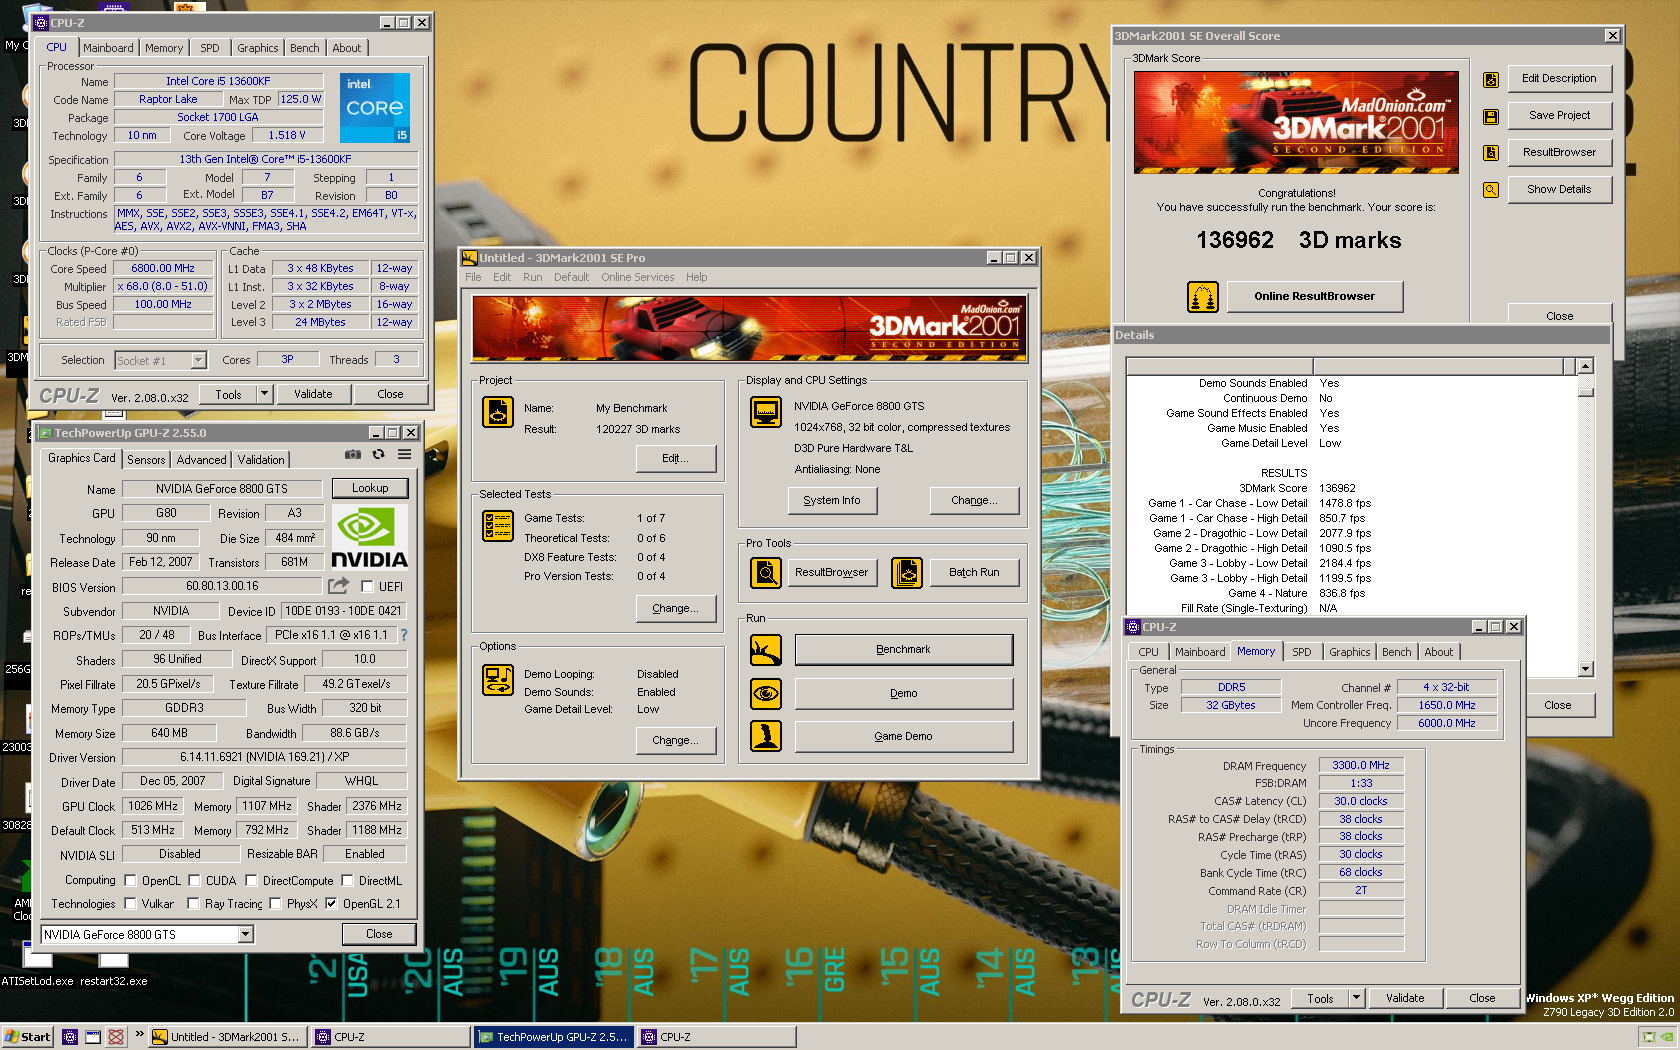
Task: Click the Details list scroll-up arrow
Action: (1585, 367)
